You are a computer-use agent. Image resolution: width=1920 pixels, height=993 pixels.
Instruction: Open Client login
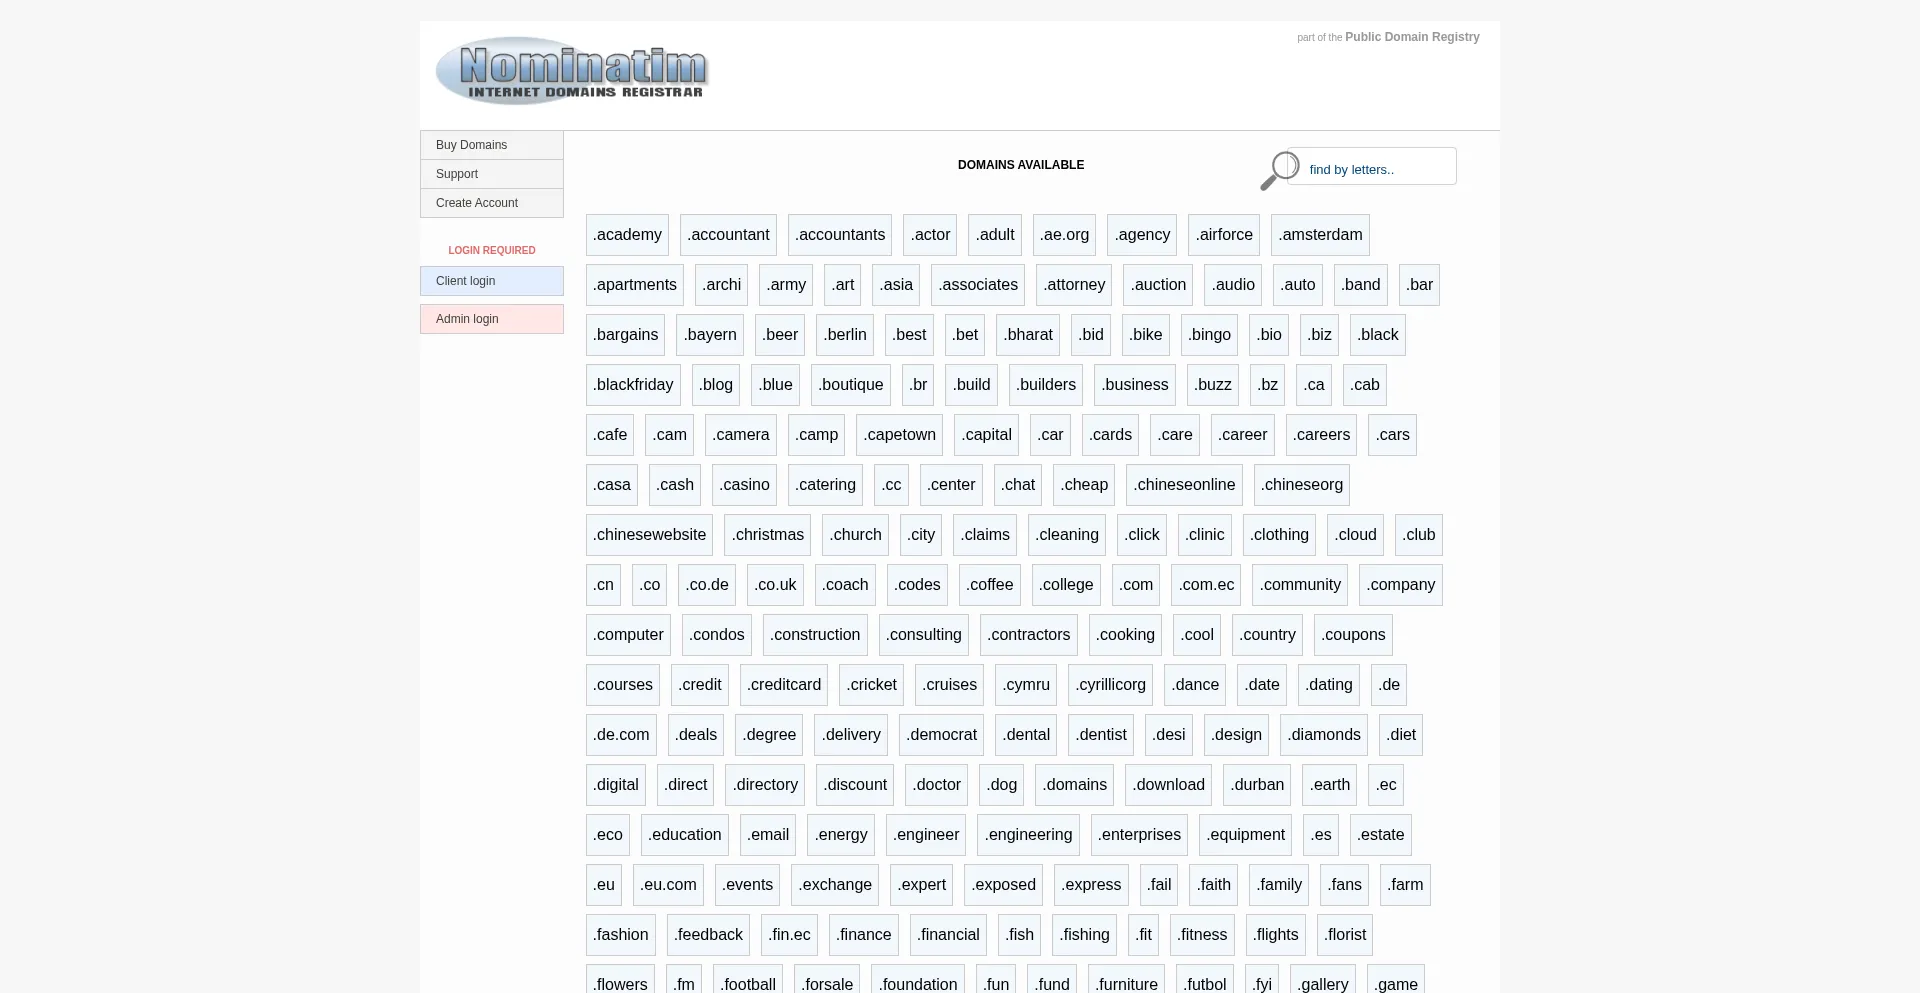pyautogui.click(x=492, y=281)
